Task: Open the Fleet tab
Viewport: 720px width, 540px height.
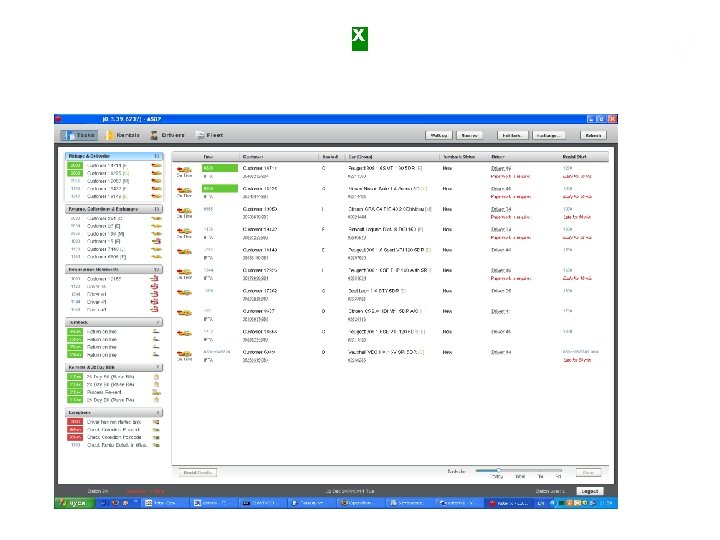Action: point(209,135)
